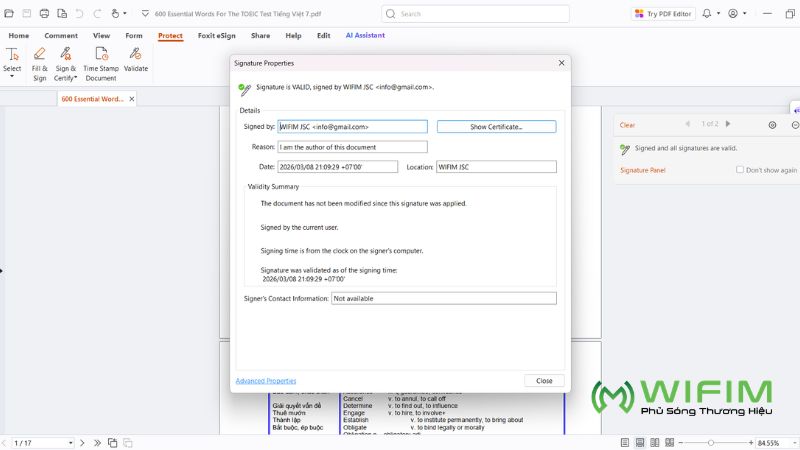Open the Select tool dropdown
800x450 pixels.
pos(12,77)
